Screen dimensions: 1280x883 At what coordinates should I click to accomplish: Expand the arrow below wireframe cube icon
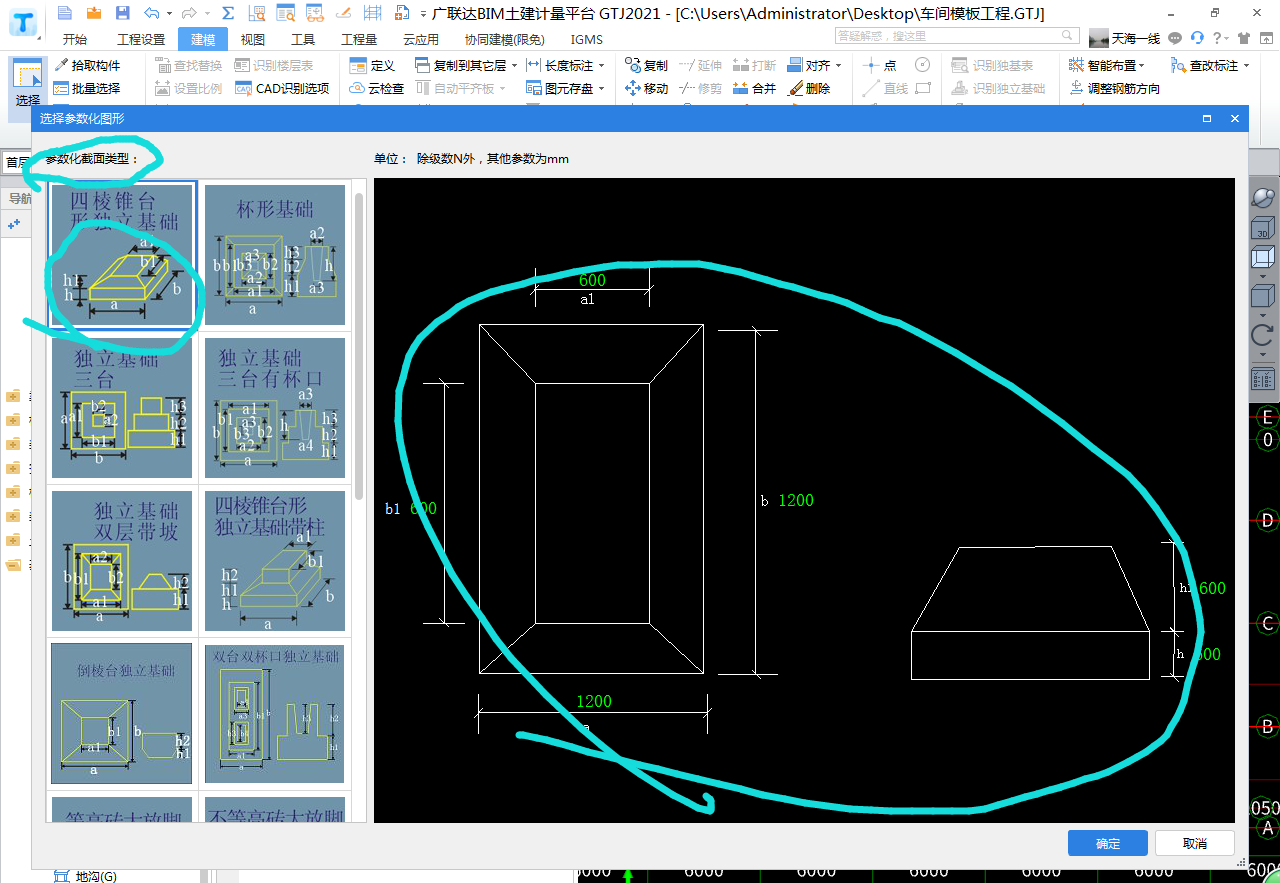pos(1262,275)
